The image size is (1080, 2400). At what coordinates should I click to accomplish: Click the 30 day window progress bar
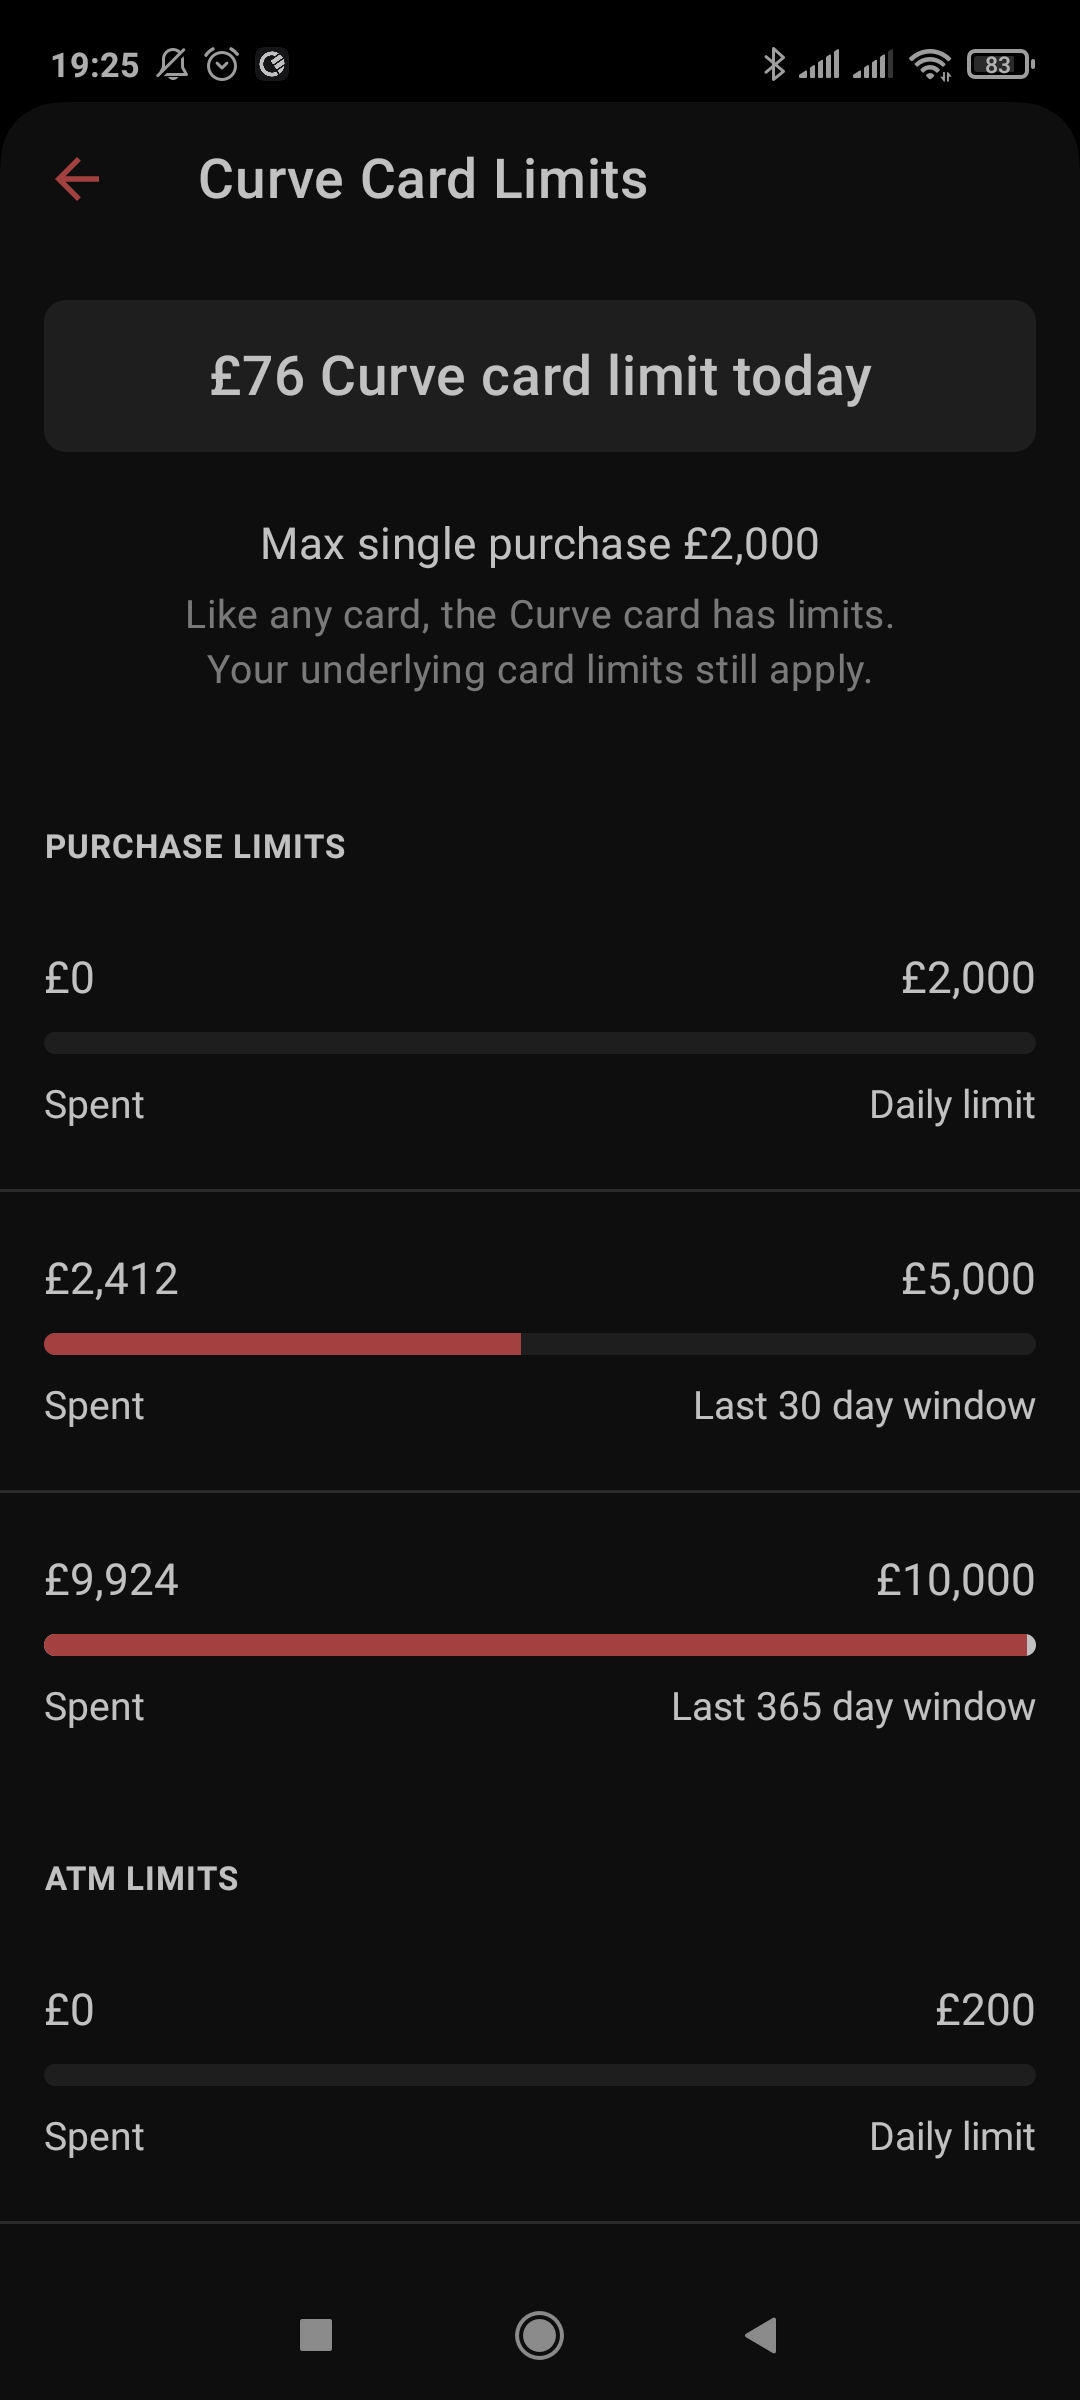tap(540, 1344)
